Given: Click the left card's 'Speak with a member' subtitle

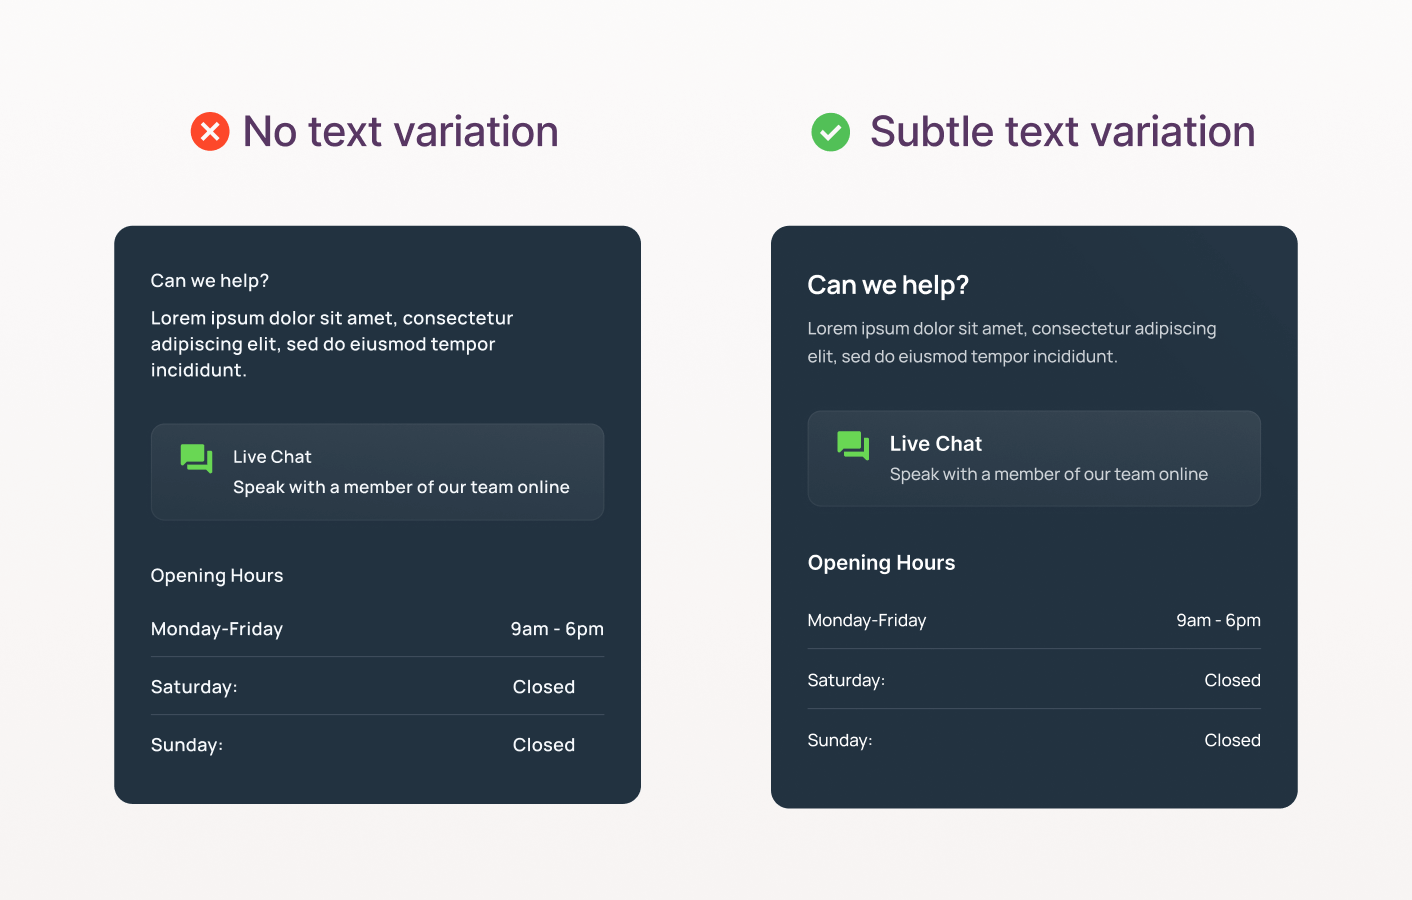Looking at the screenshot, I should [401, 487].
